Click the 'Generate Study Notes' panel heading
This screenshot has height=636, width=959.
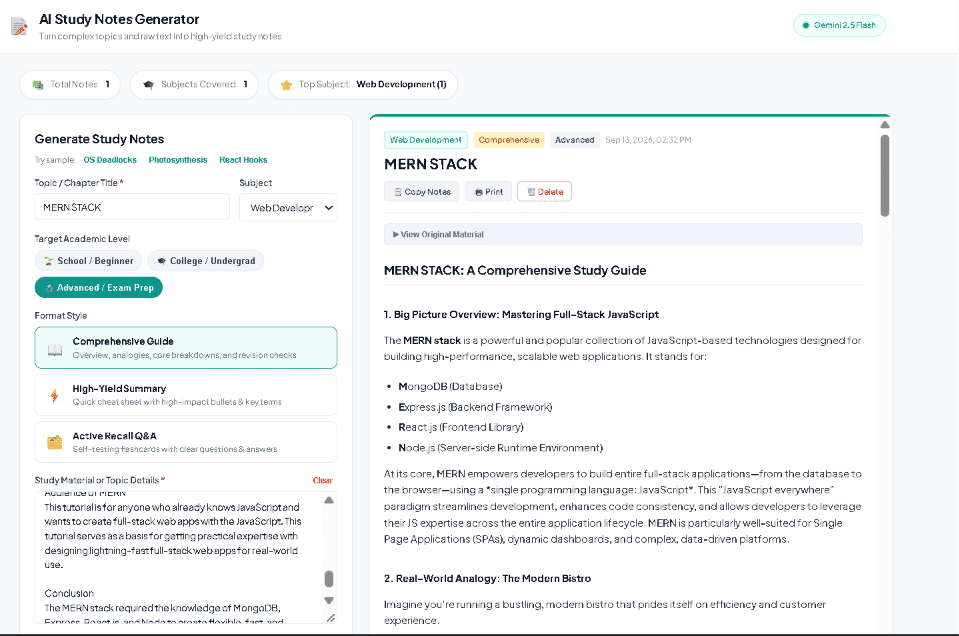[x=99, y=139]
